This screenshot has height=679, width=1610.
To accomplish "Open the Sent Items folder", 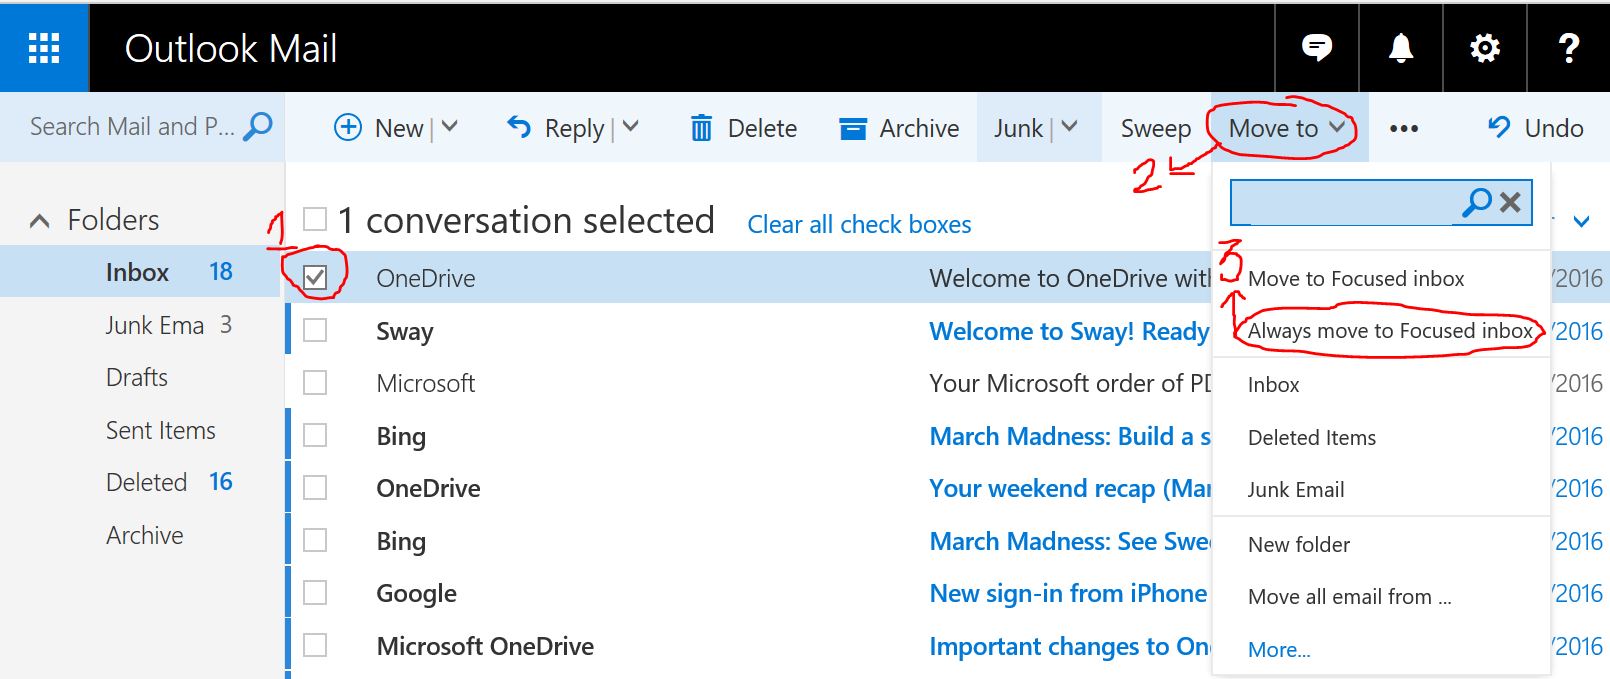I will coord(161,430).
